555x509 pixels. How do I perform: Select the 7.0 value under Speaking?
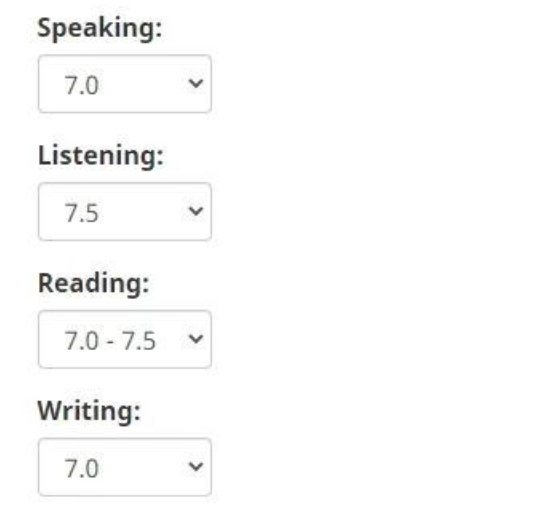pos(81,86)
